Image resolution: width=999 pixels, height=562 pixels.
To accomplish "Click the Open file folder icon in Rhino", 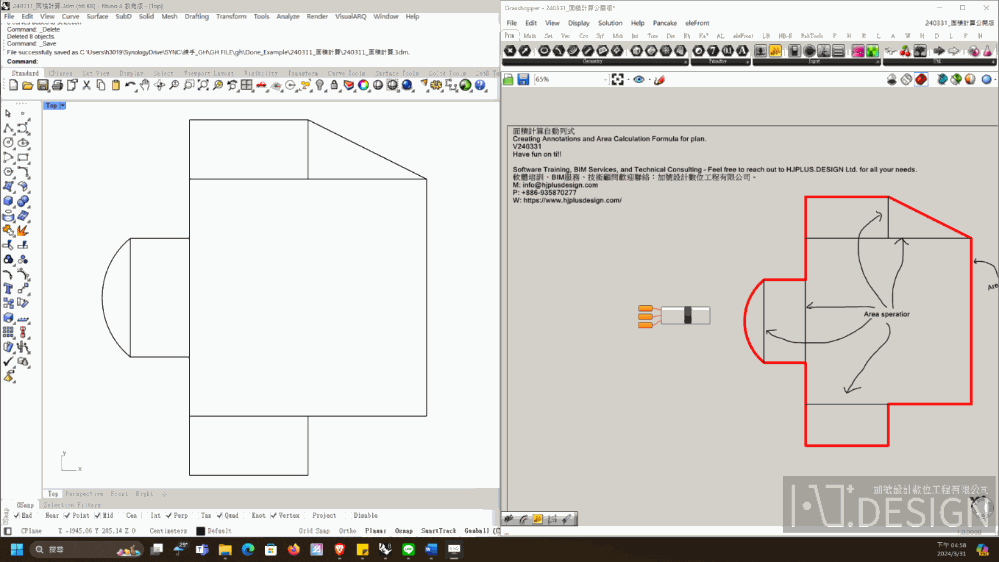I will click(x=27, y=85).
